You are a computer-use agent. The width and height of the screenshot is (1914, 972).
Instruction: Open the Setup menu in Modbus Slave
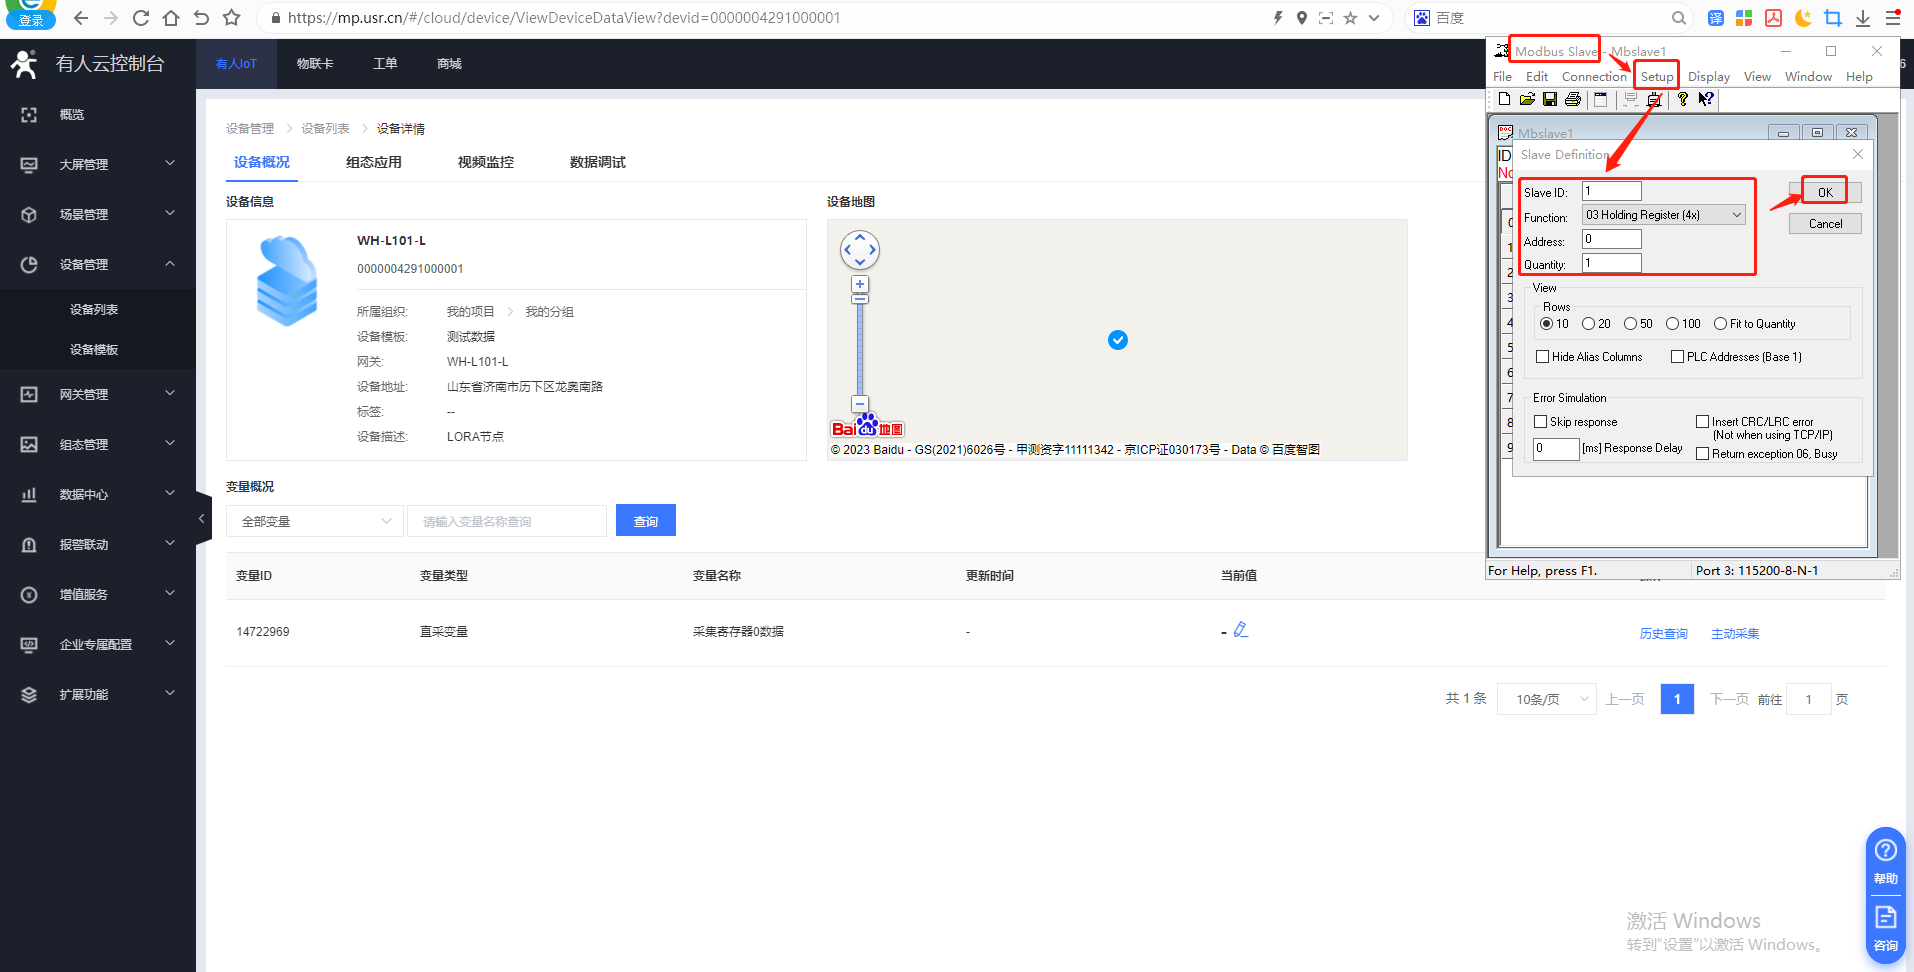point(1656,77)
